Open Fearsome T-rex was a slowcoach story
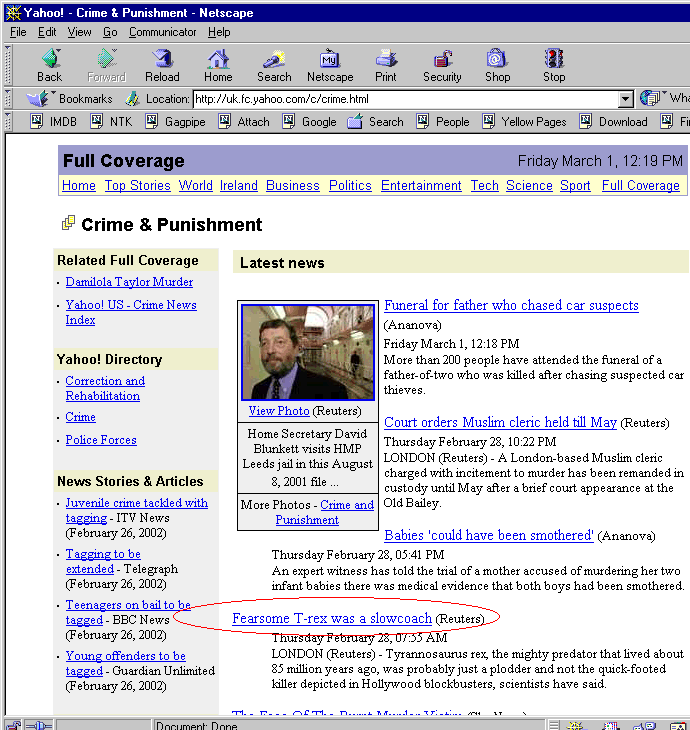Viewport: 690px width, 730px height. 332,618
